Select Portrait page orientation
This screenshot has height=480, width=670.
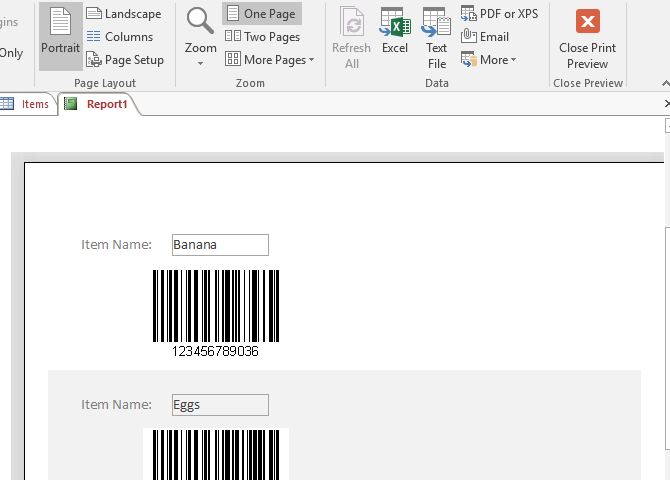click(60, 36)
